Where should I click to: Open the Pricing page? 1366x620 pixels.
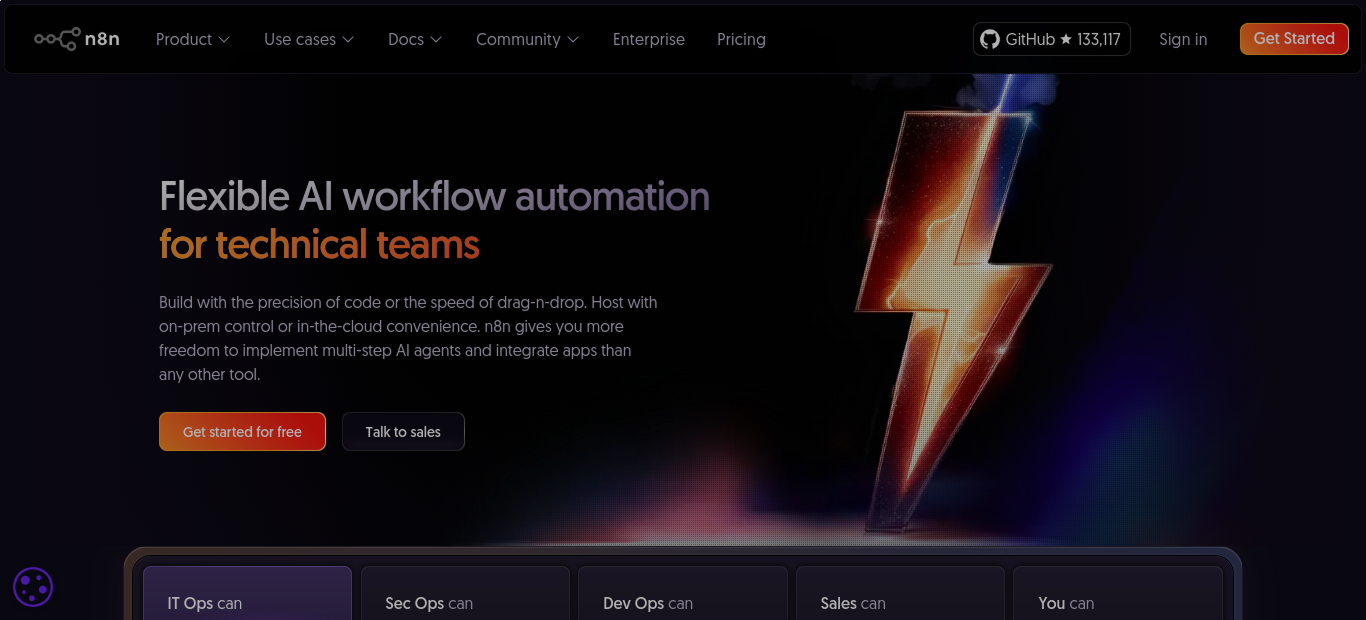pyautogui.click(x=741, y=39)
